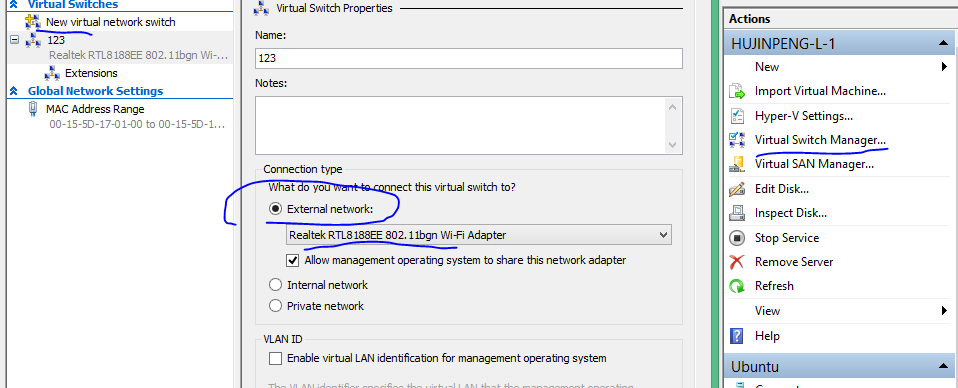Image resolution: width=958 pixels, height=388 pixels.
Task: Collapse the Ubuntu actions group
Action: pyautogui.click(x=944, y=367)
